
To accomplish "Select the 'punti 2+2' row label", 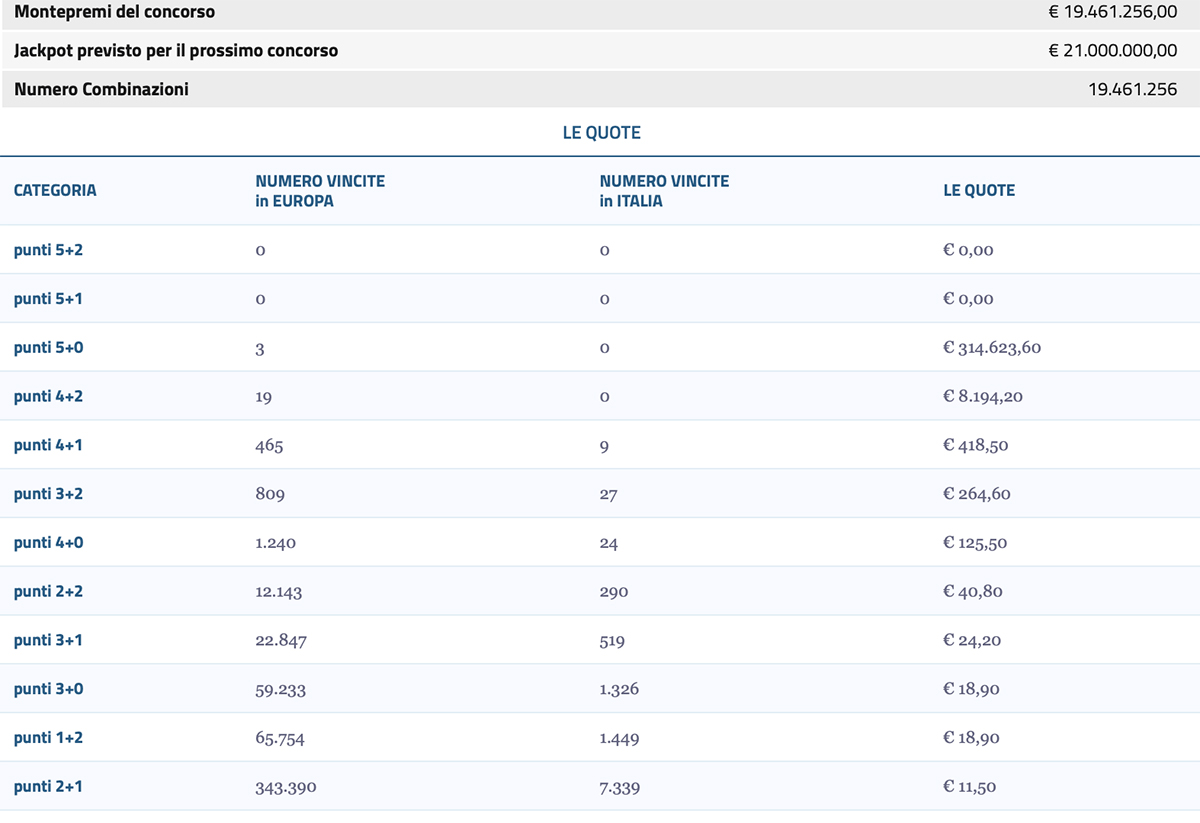I will pos(48,592).
